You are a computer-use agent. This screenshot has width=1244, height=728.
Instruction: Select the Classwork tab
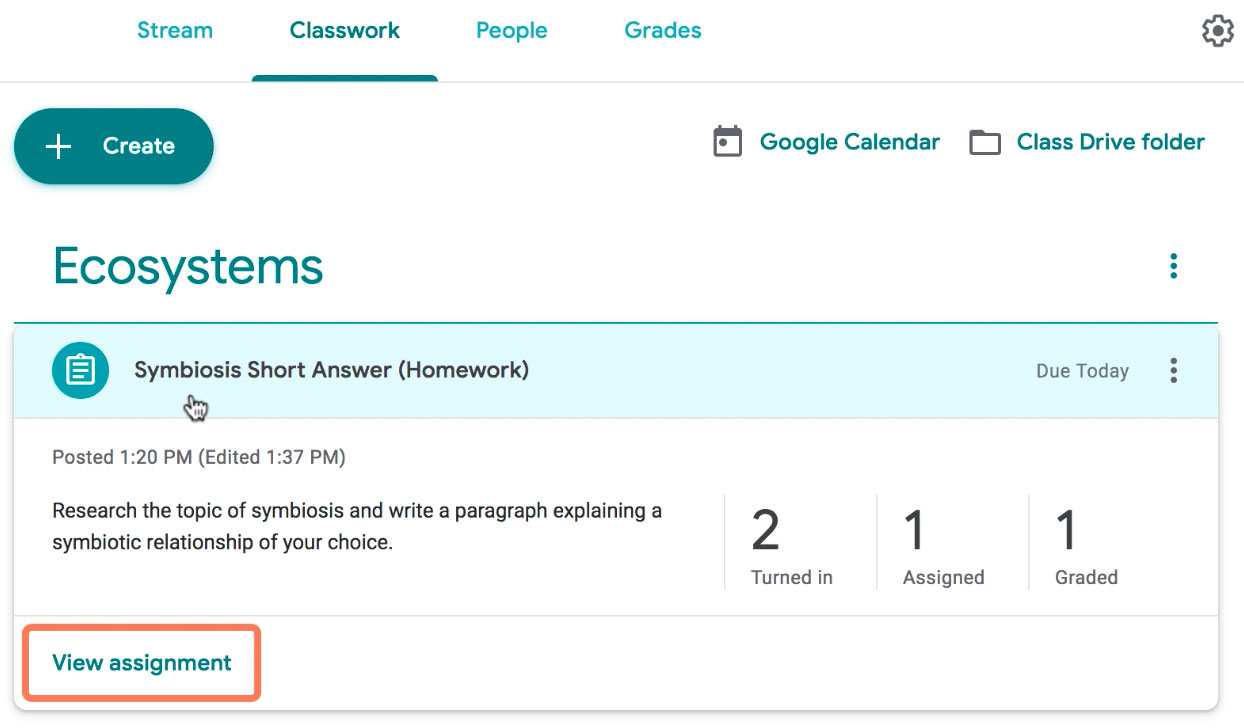pos(344,30)
